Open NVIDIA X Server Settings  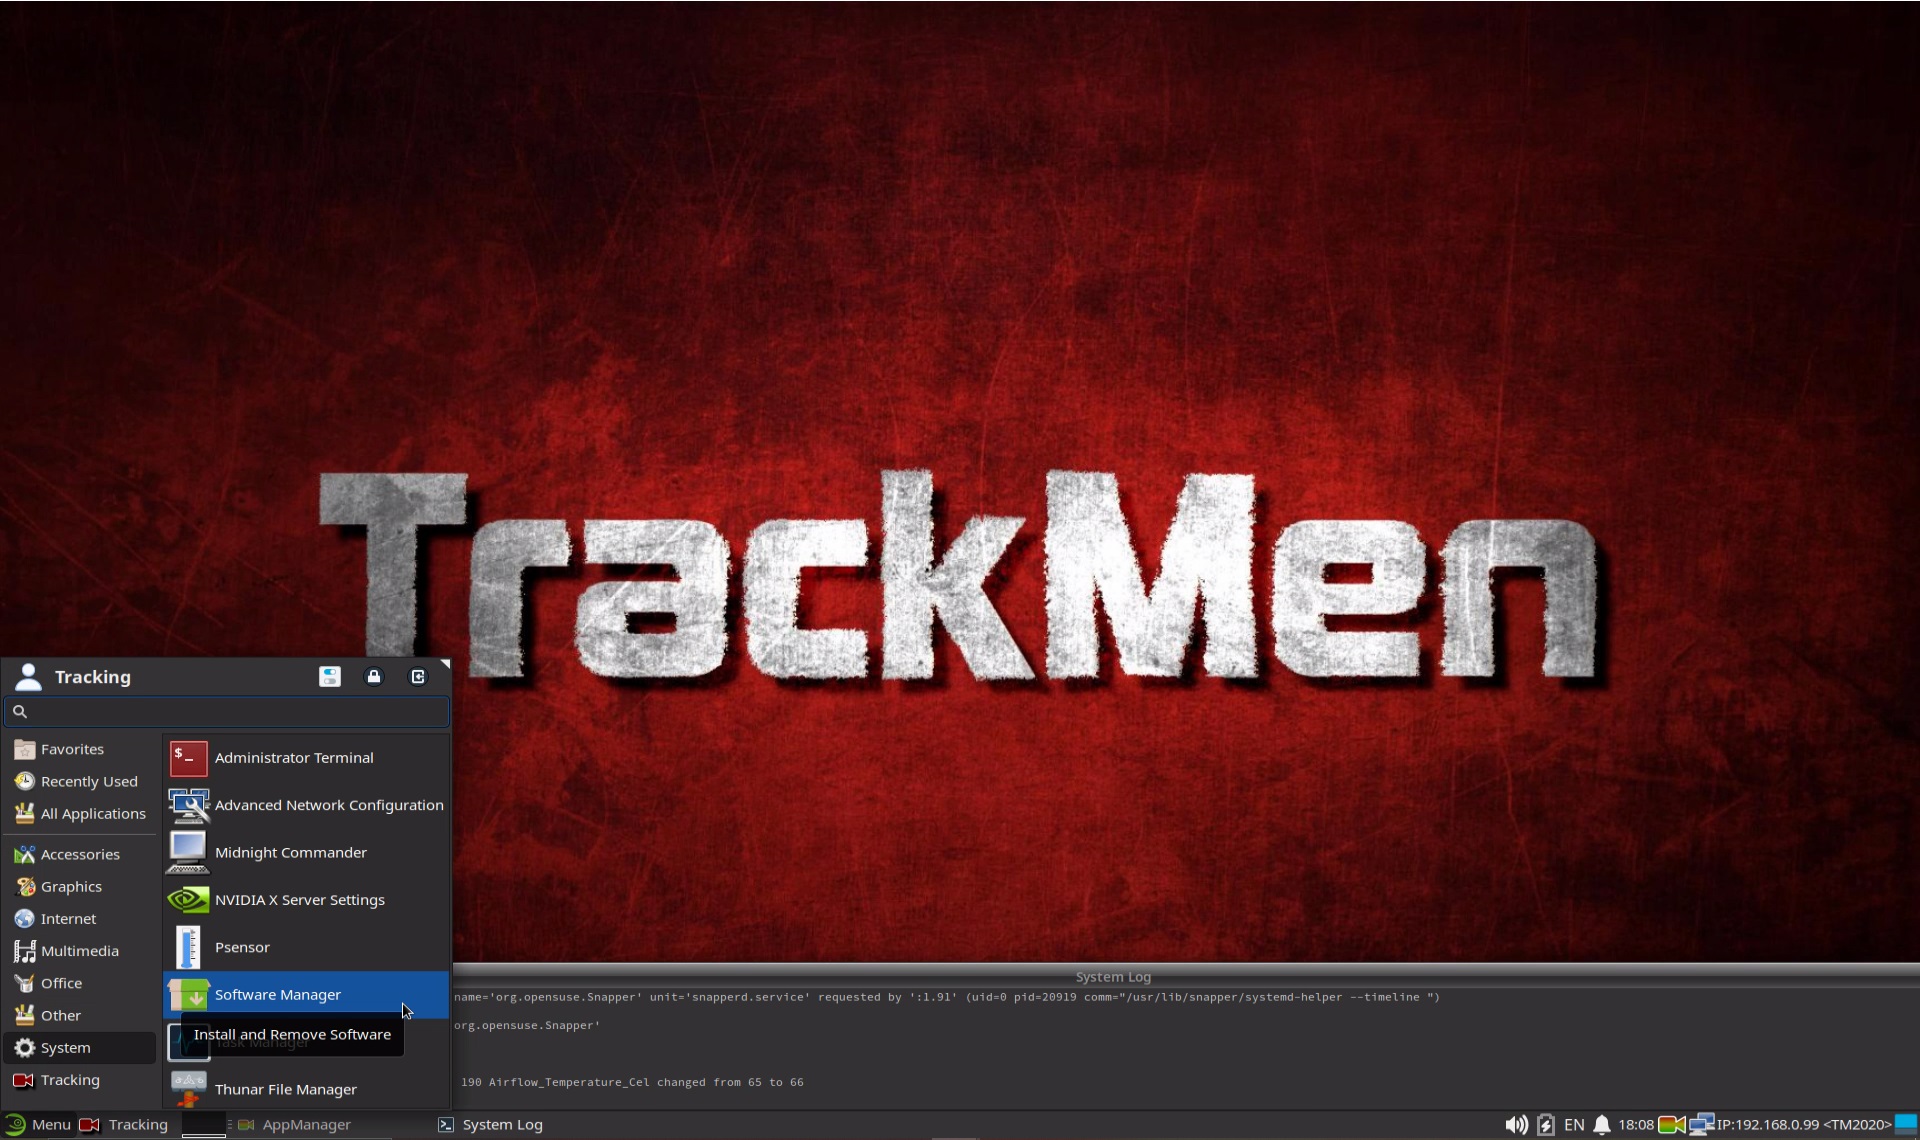[x=299, y=900]
